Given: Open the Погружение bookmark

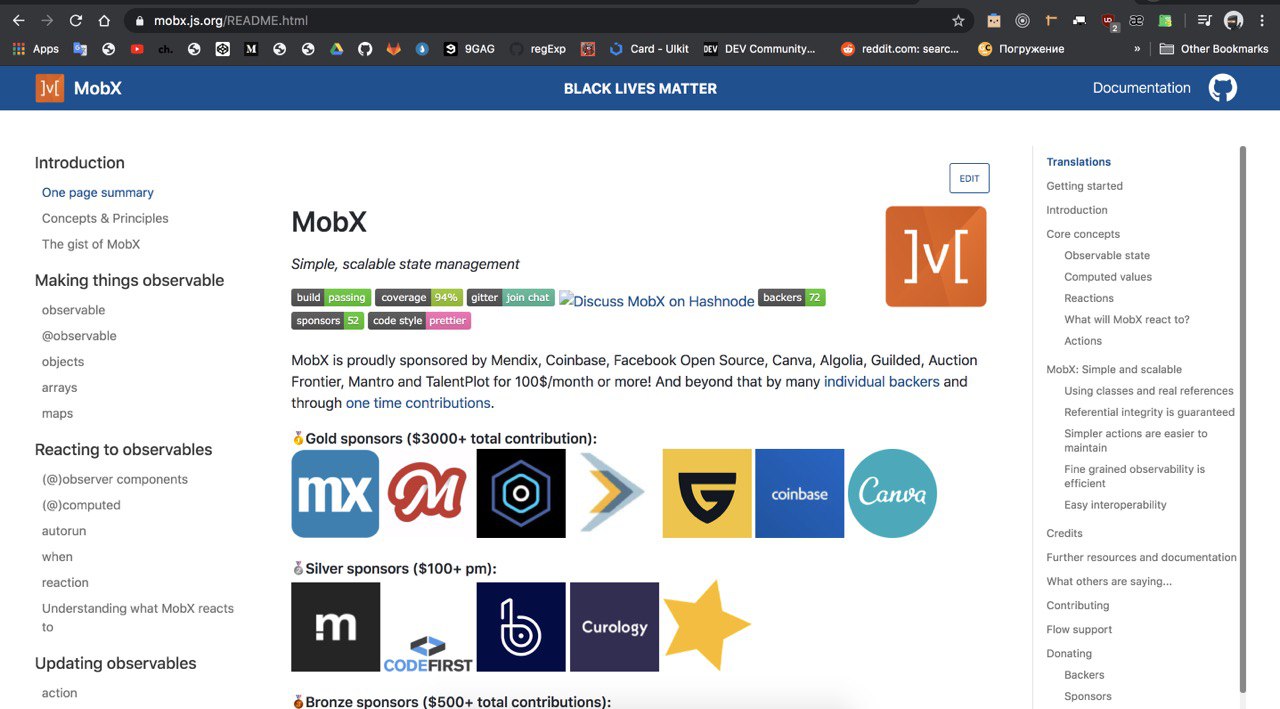Looking at the screenshot, I should 1021,48.
